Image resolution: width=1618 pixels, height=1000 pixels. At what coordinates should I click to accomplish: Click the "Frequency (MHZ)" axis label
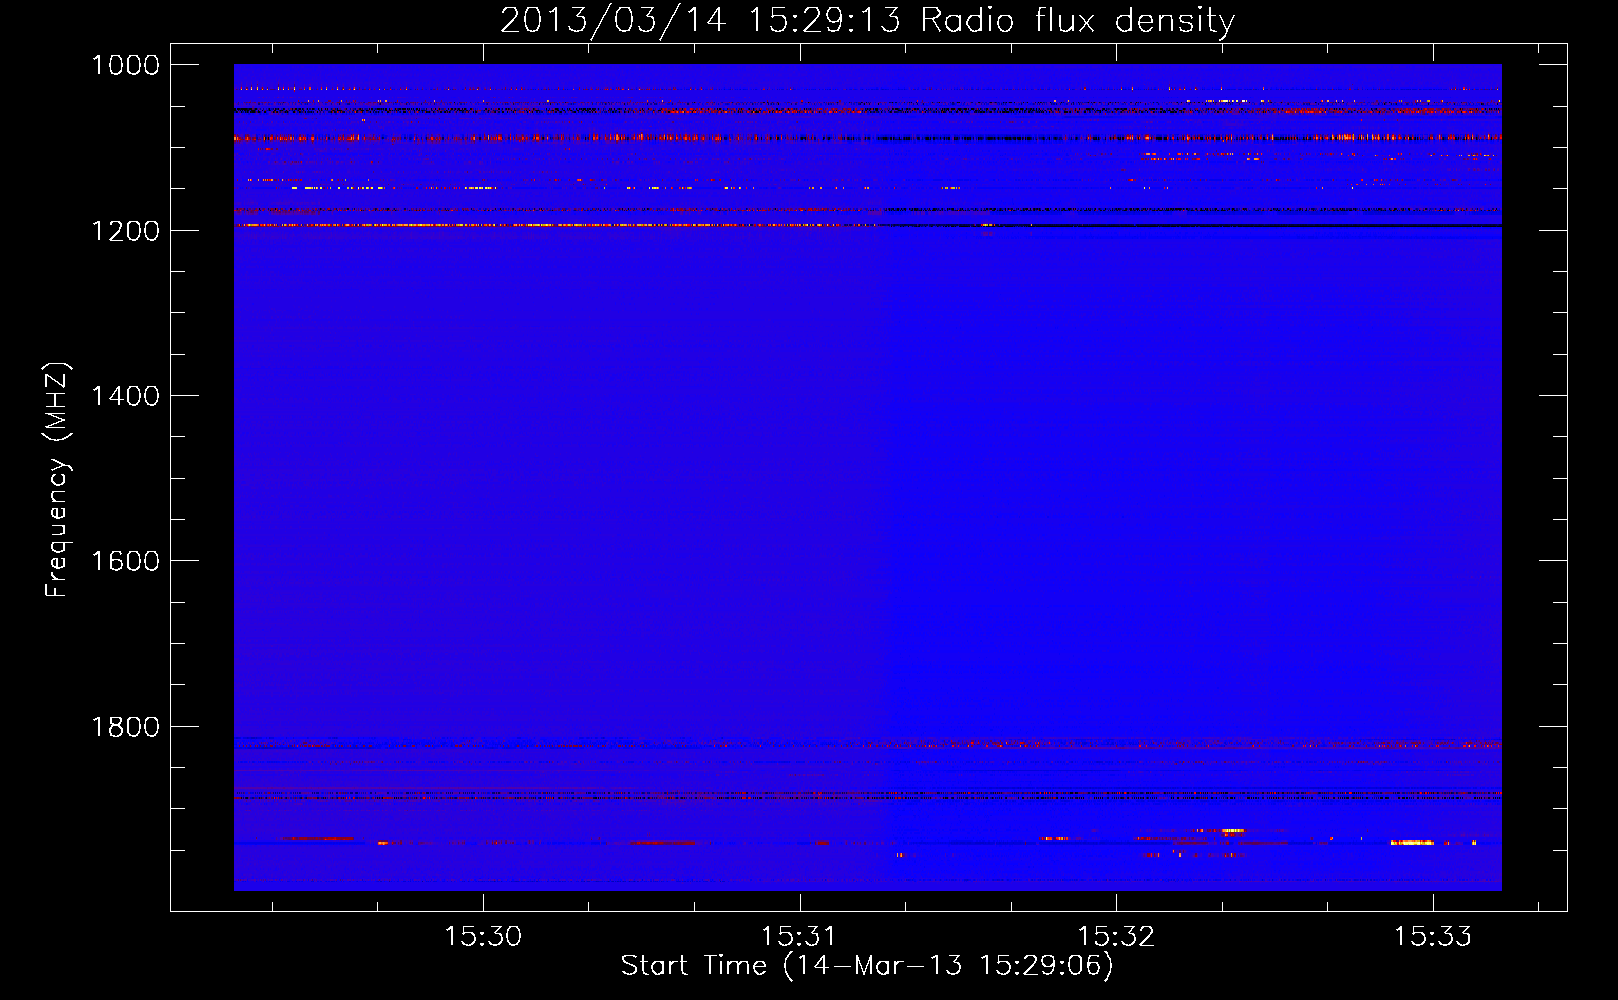pos(57,480)
